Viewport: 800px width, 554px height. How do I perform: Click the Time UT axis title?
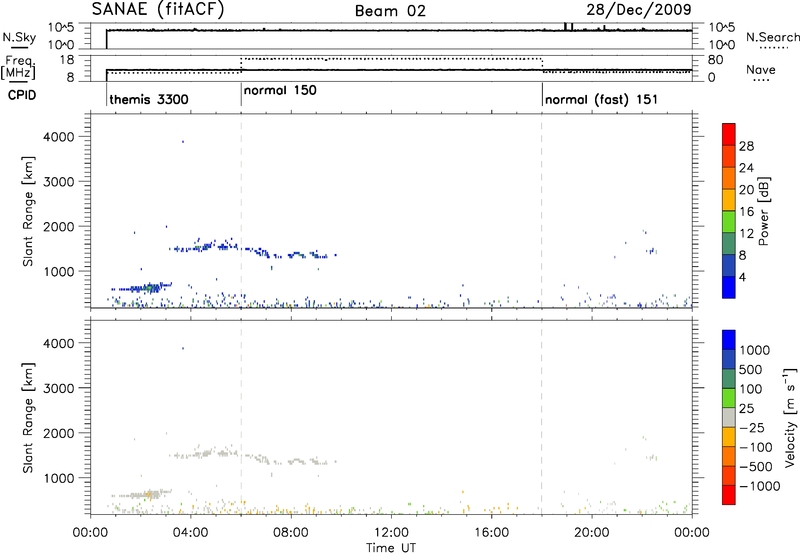[x=391, y=548]
